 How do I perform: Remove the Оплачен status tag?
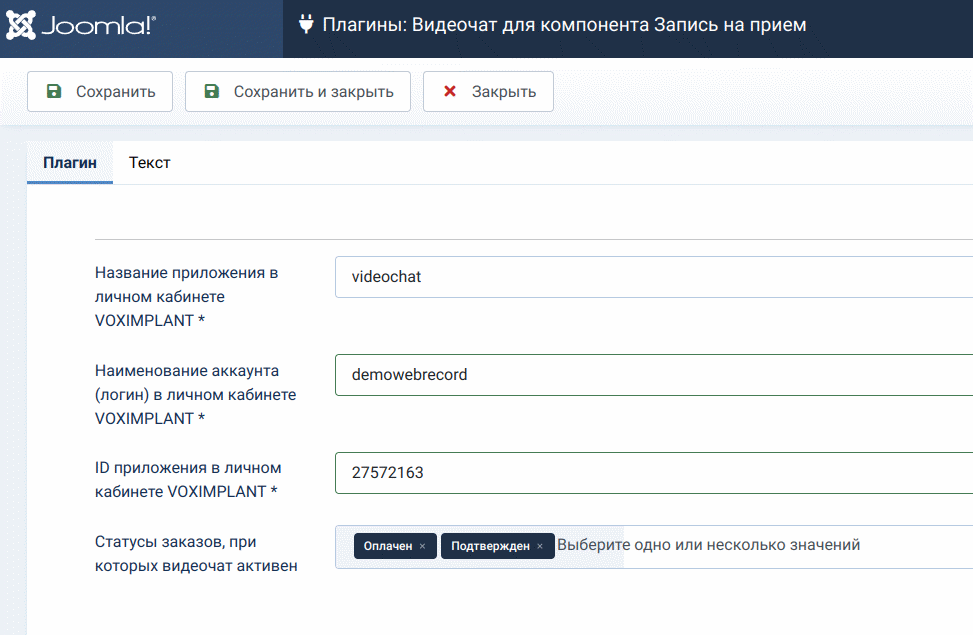coord(423,546)
